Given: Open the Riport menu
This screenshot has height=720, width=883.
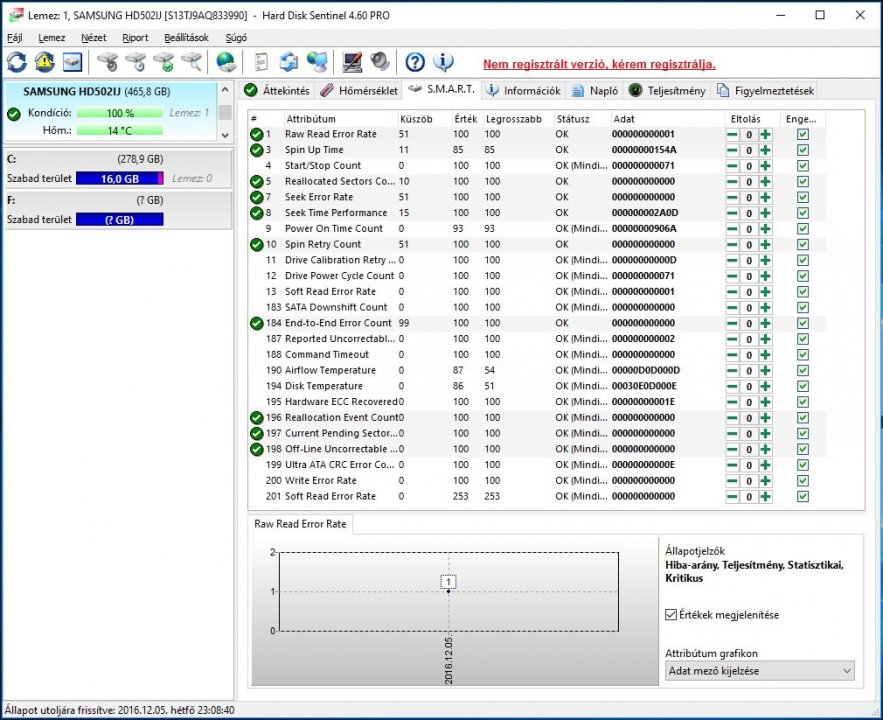Looking at the screenshot, I should (x=135, y=37).
